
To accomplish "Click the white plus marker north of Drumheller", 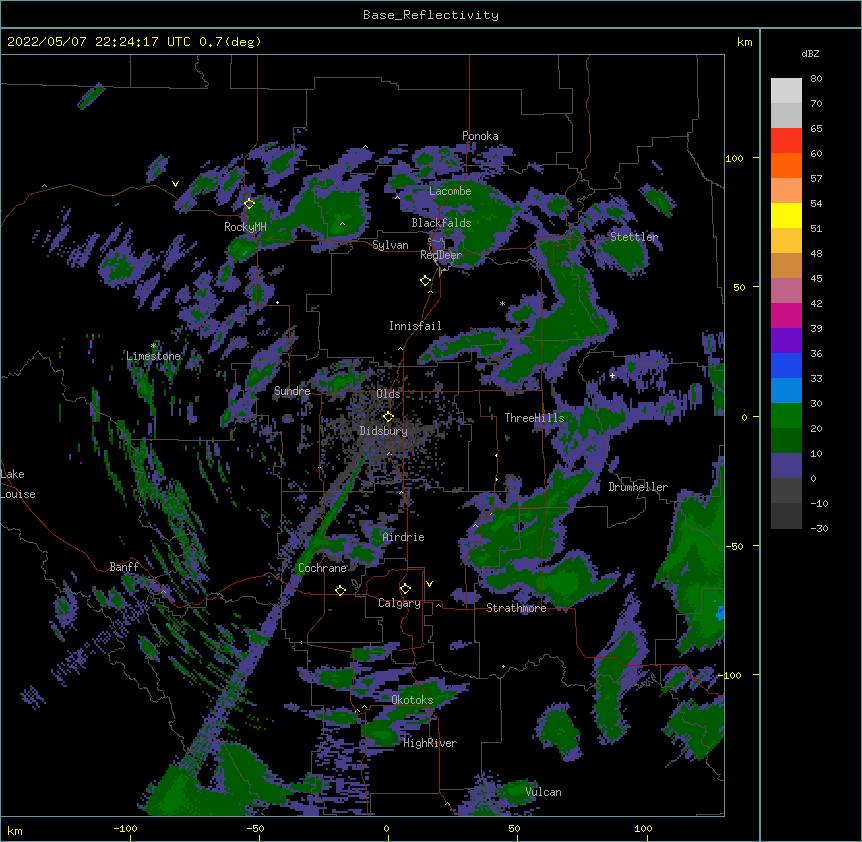I will [x=612, y=375].
